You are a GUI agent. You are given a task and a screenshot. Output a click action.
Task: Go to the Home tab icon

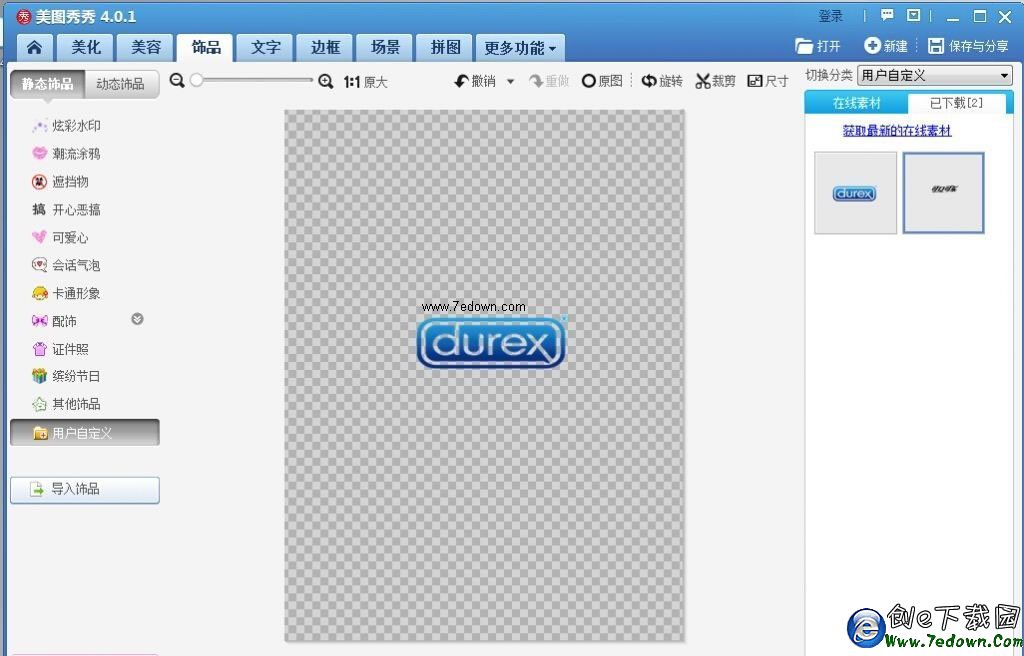point(34,48)
